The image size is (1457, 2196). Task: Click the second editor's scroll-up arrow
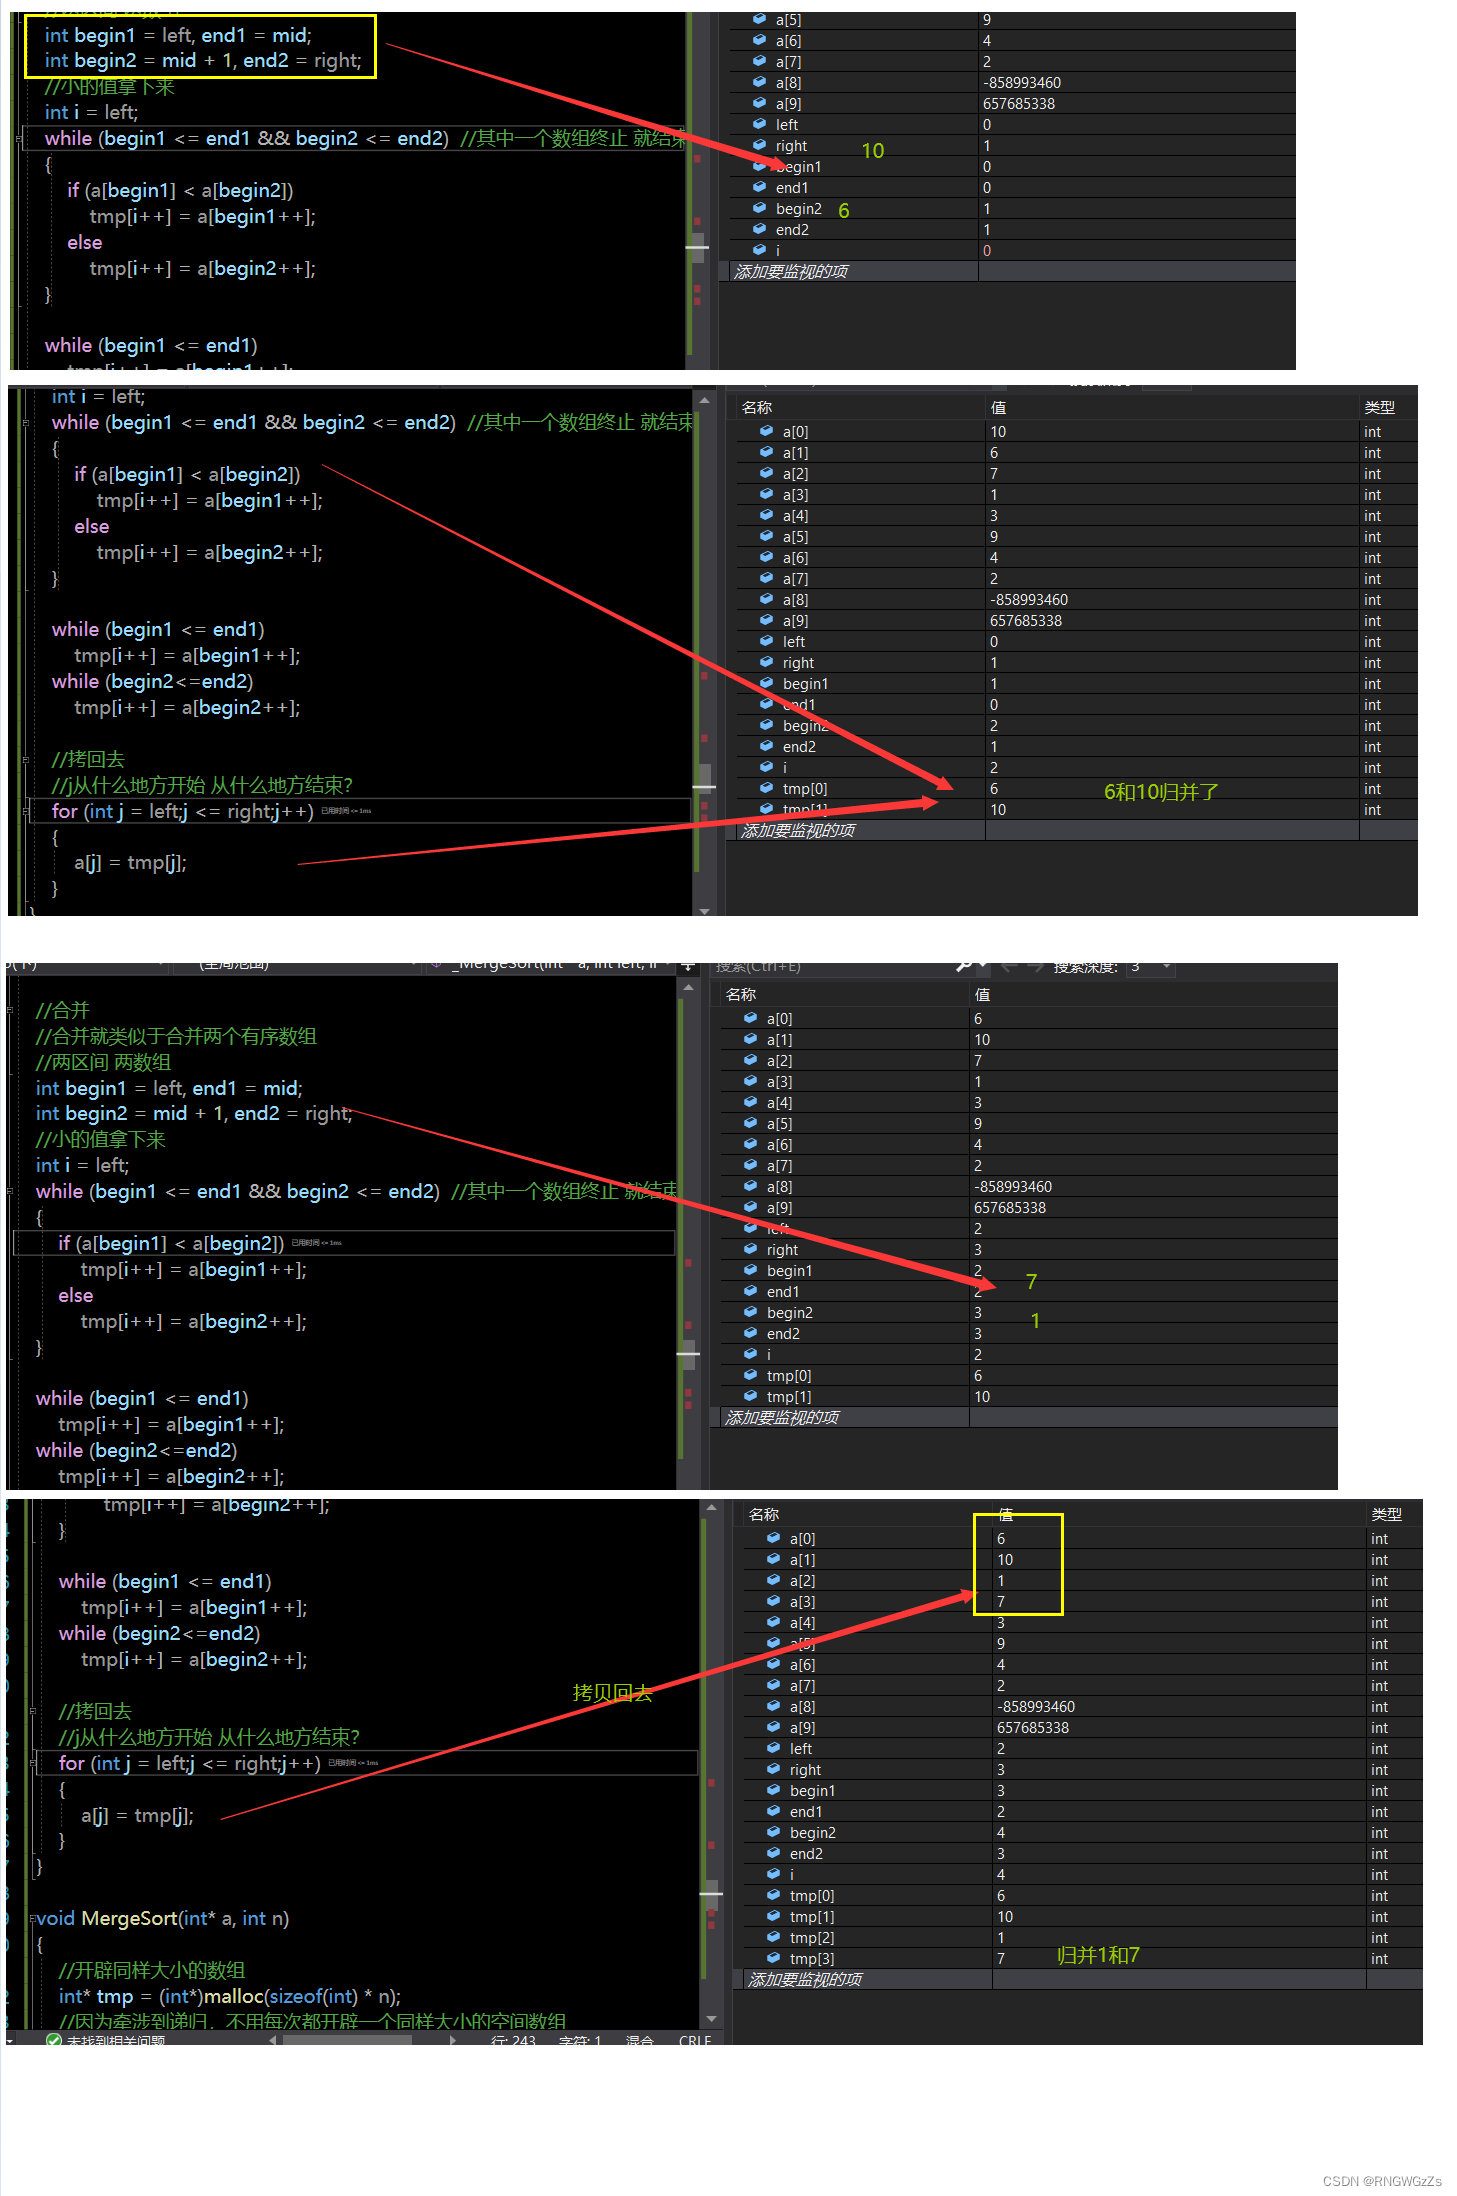pos(704,400)
